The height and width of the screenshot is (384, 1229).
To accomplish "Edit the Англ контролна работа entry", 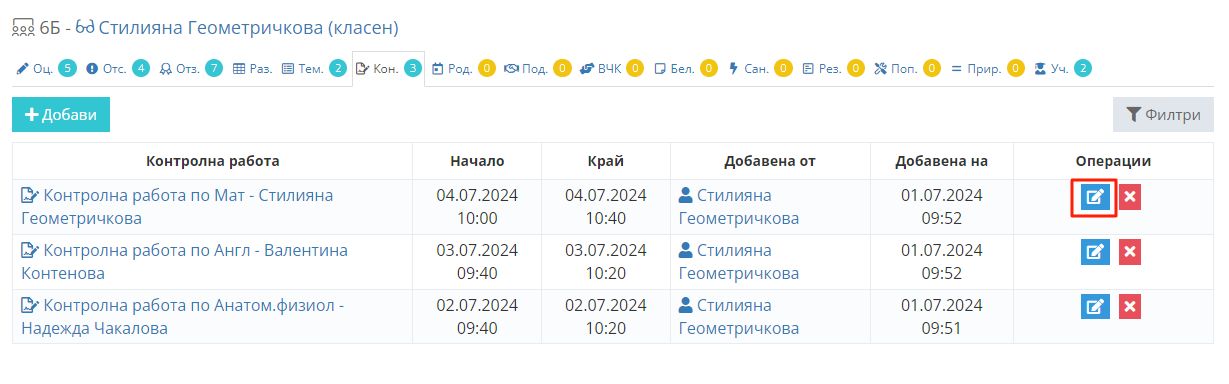I will (1095, 252).
